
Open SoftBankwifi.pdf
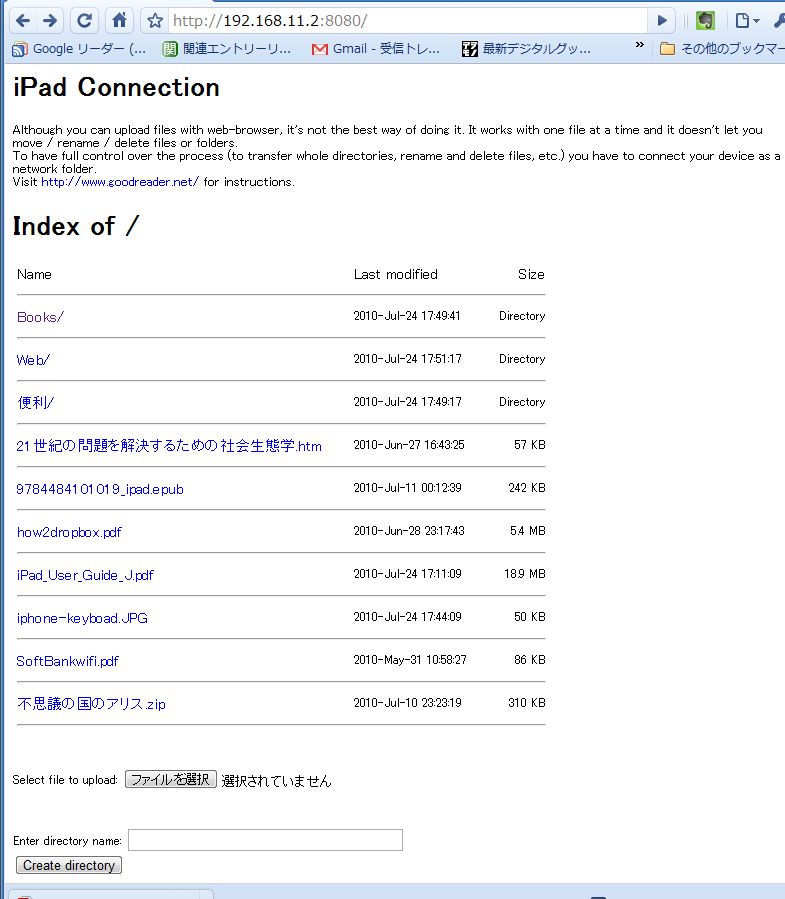coord(68,661)
